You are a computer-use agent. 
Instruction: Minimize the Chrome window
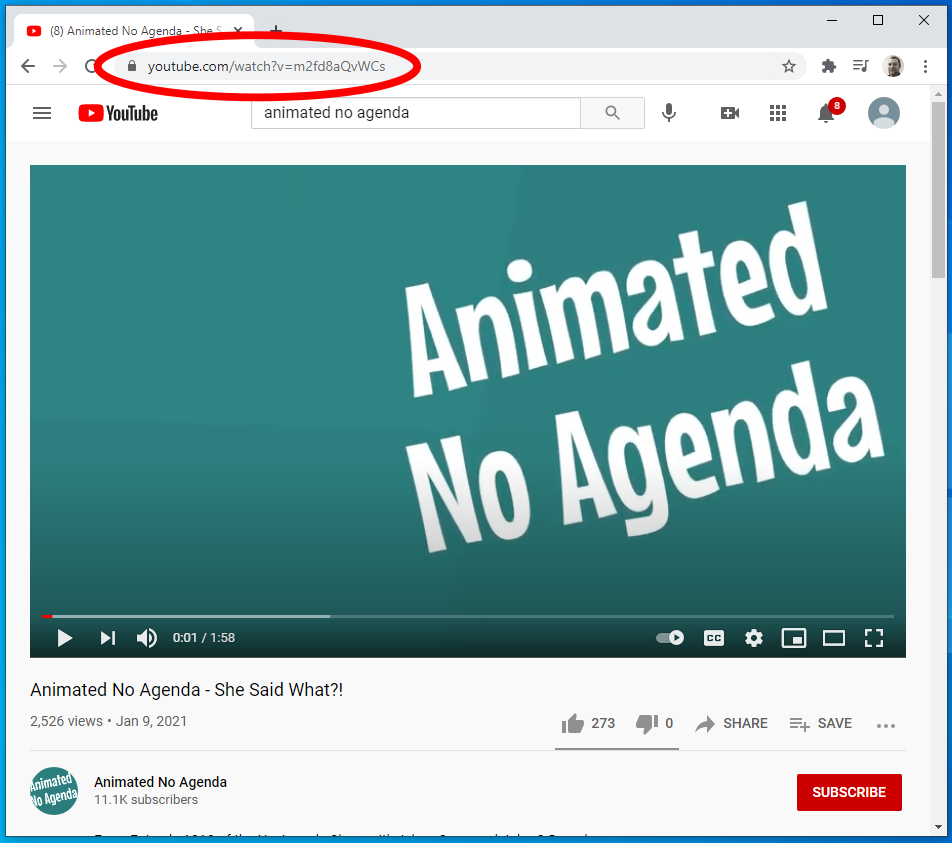pos(832,20)
